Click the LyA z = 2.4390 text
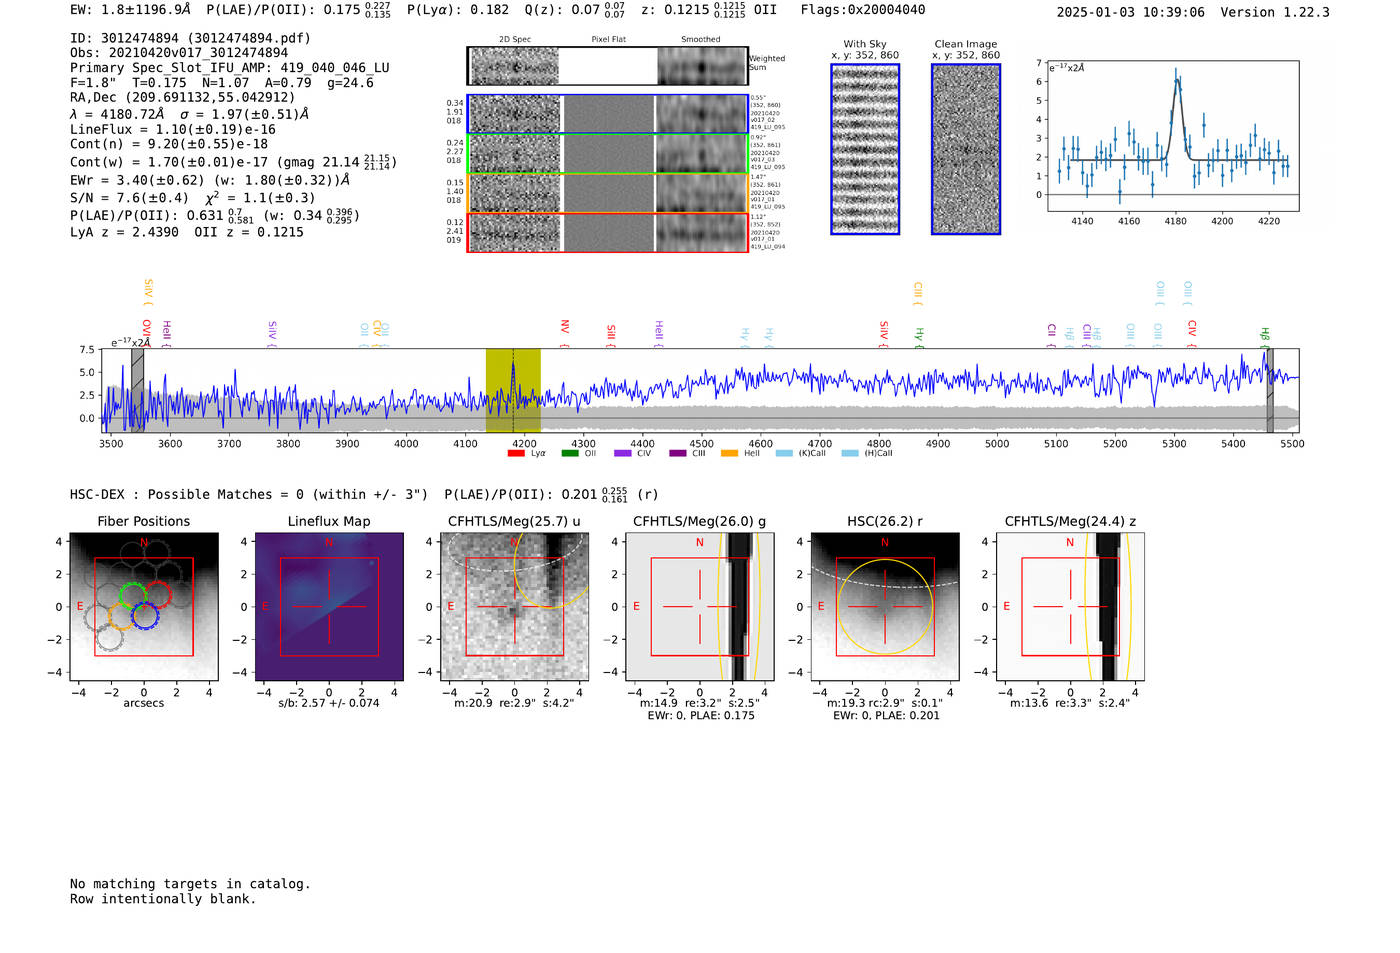 (x=124, y=232)
